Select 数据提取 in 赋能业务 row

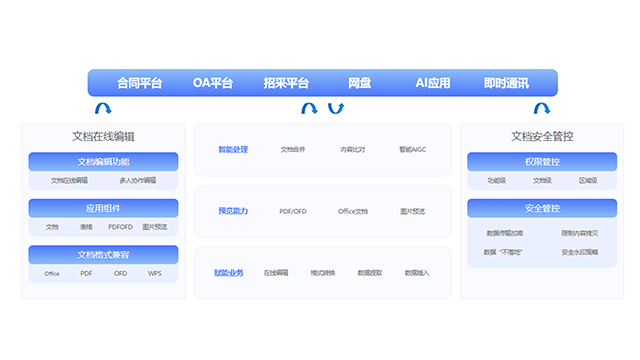tap(370, 273)
